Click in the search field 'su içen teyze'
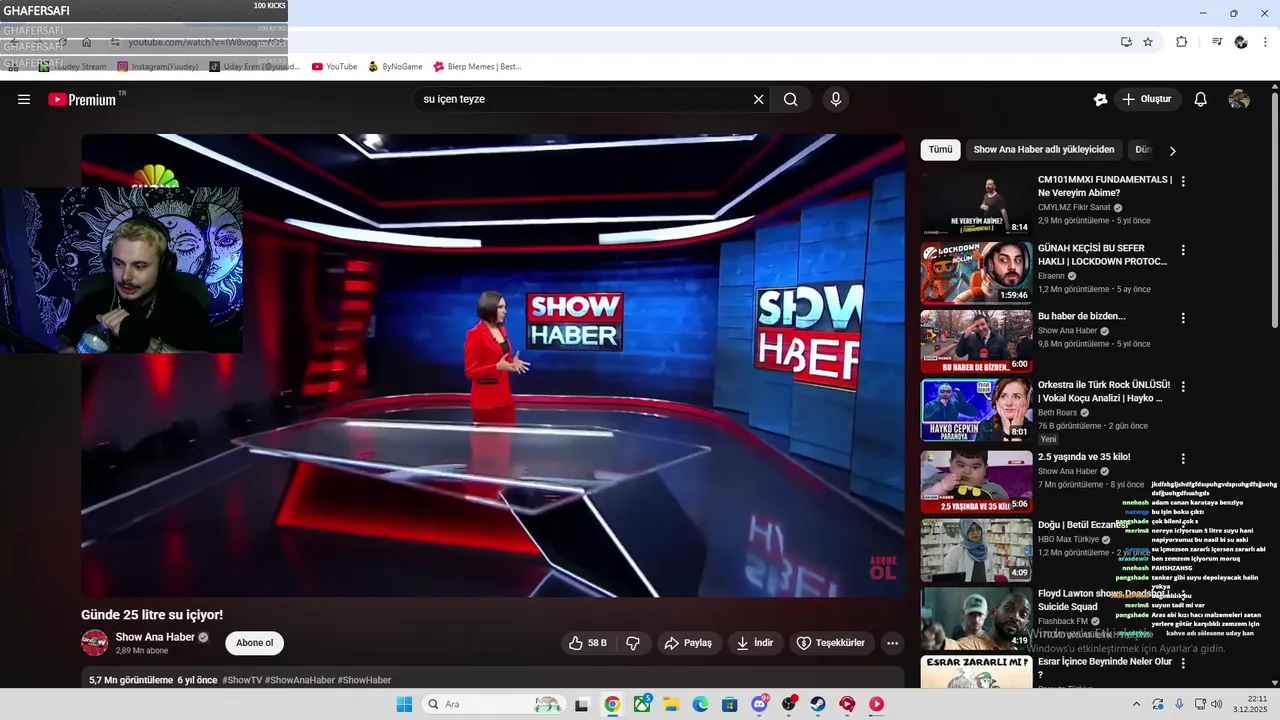Screen dimensions: 1280x720 coord(583,99)
